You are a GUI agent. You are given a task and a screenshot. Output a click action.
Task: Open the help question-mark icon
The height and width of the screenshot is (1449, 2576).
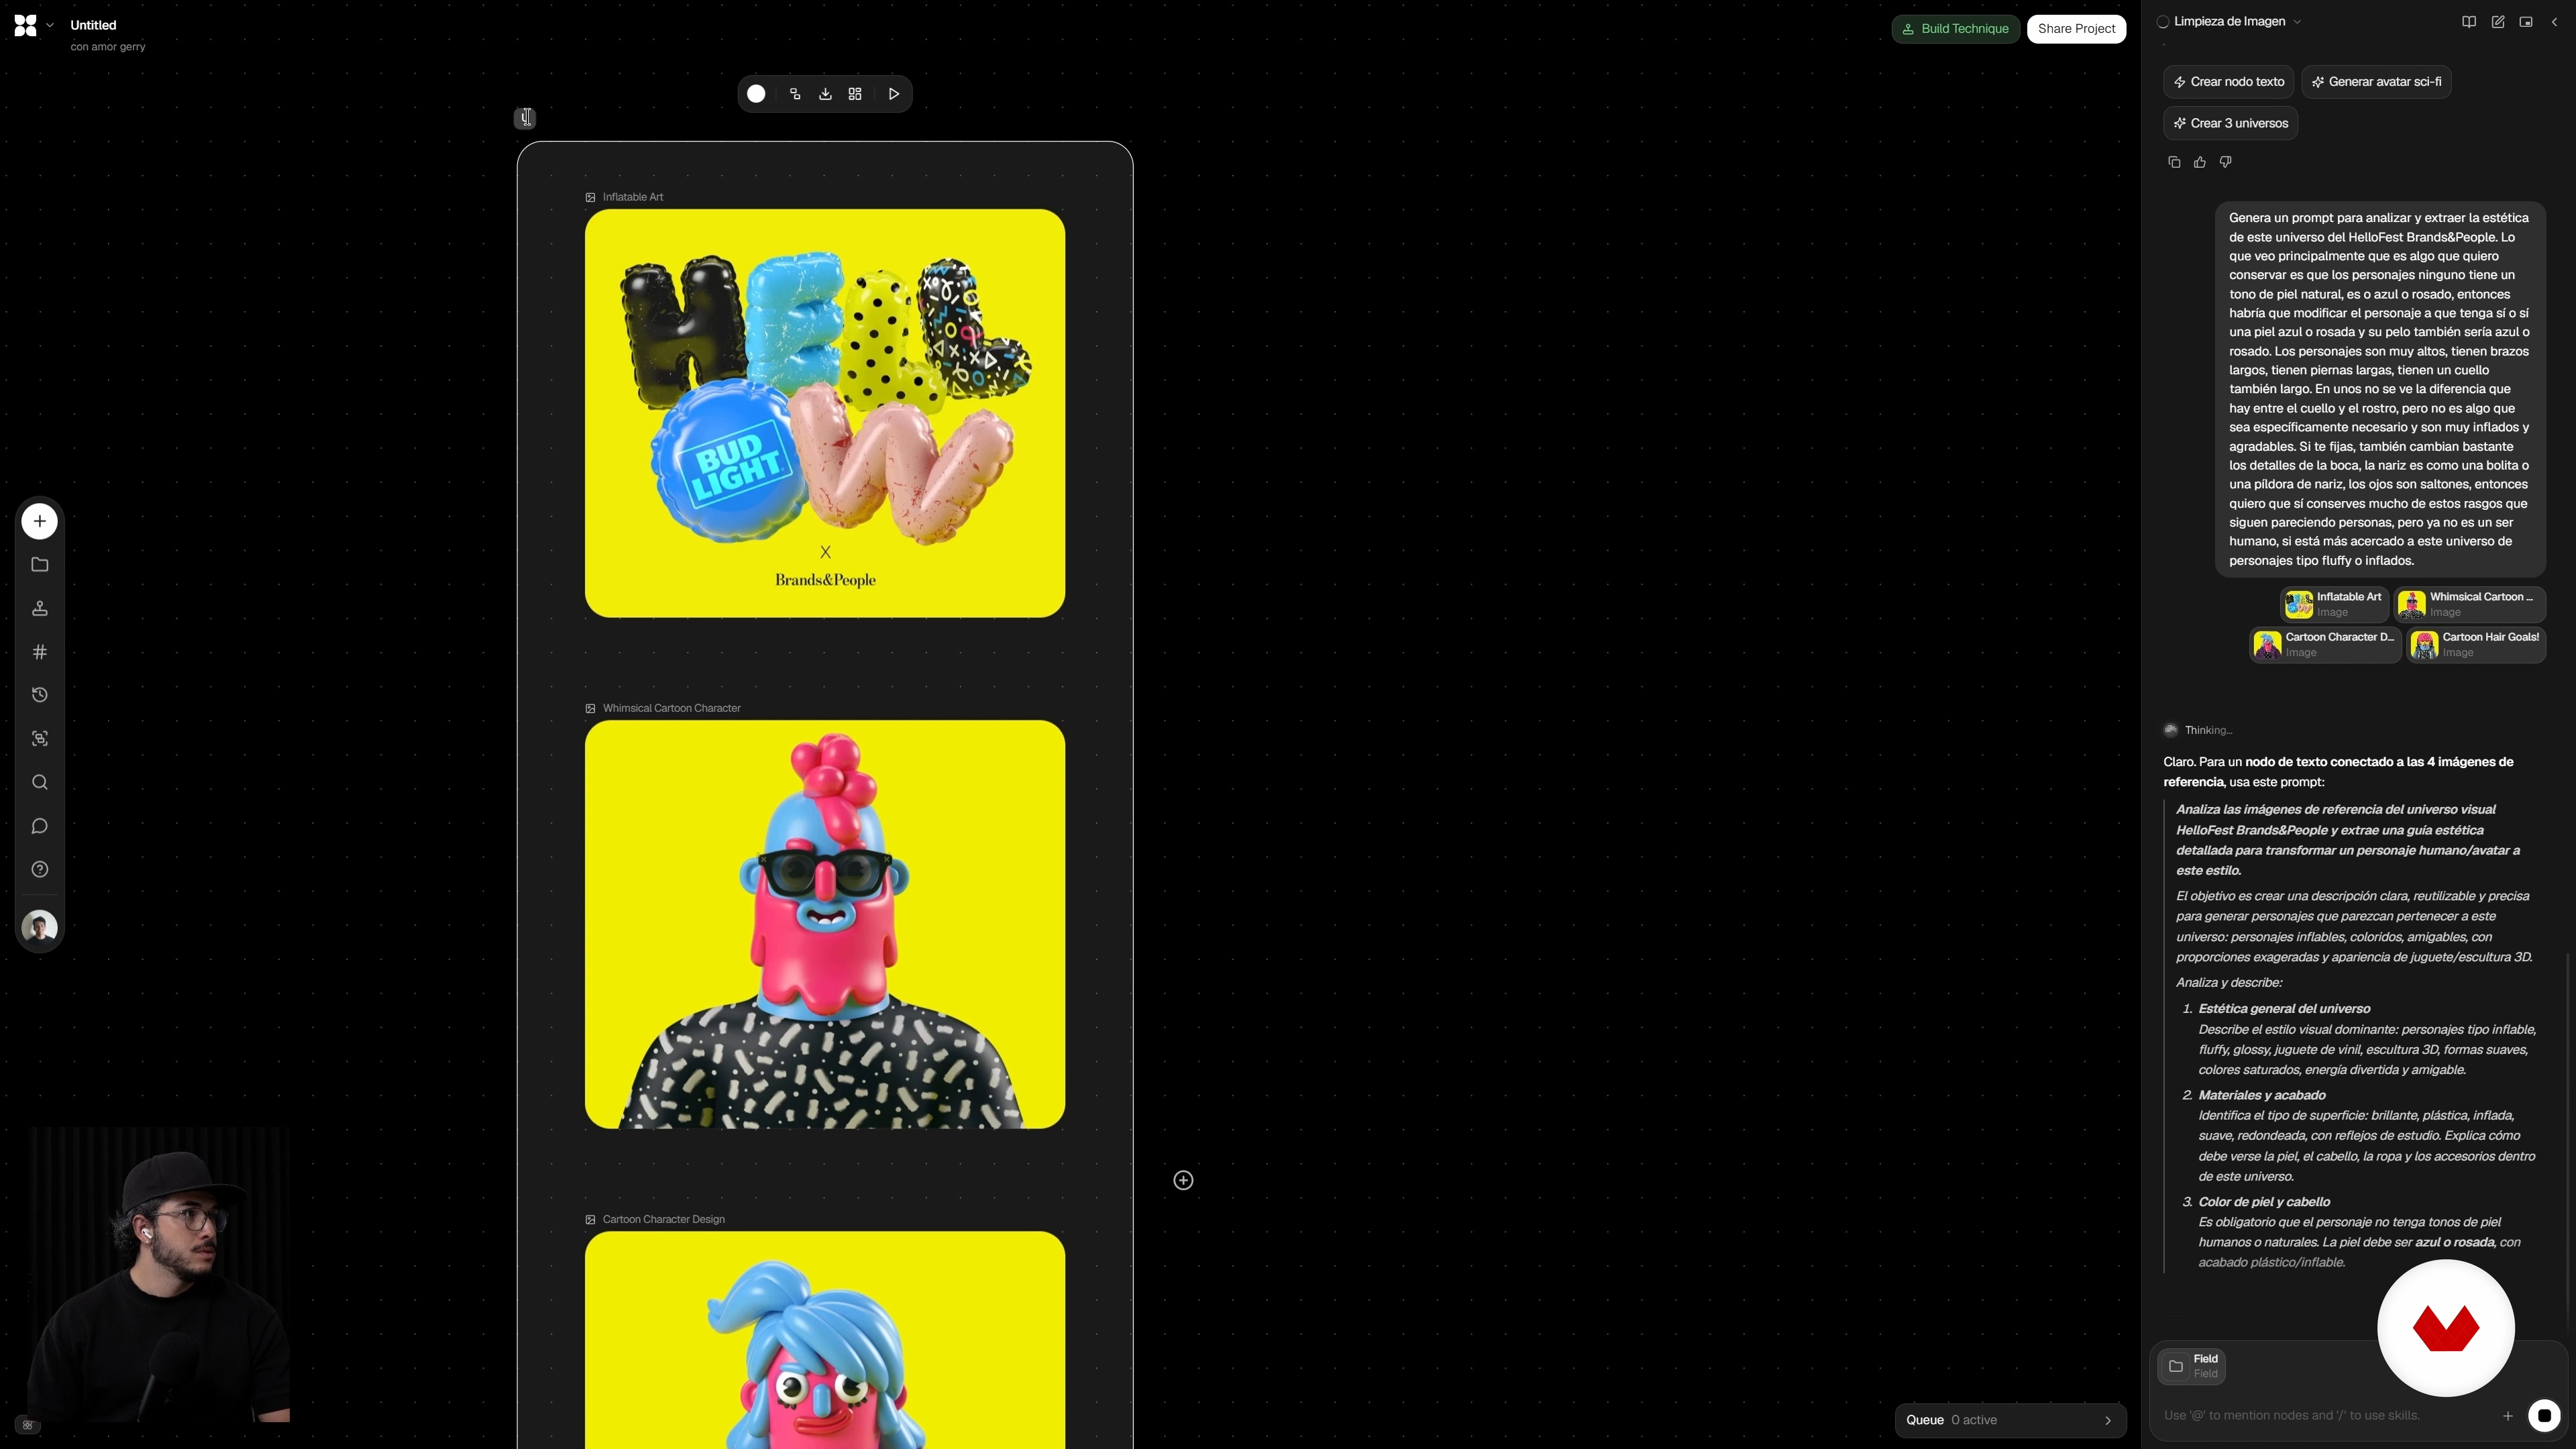pyautogui.click(x=40, y=869)
